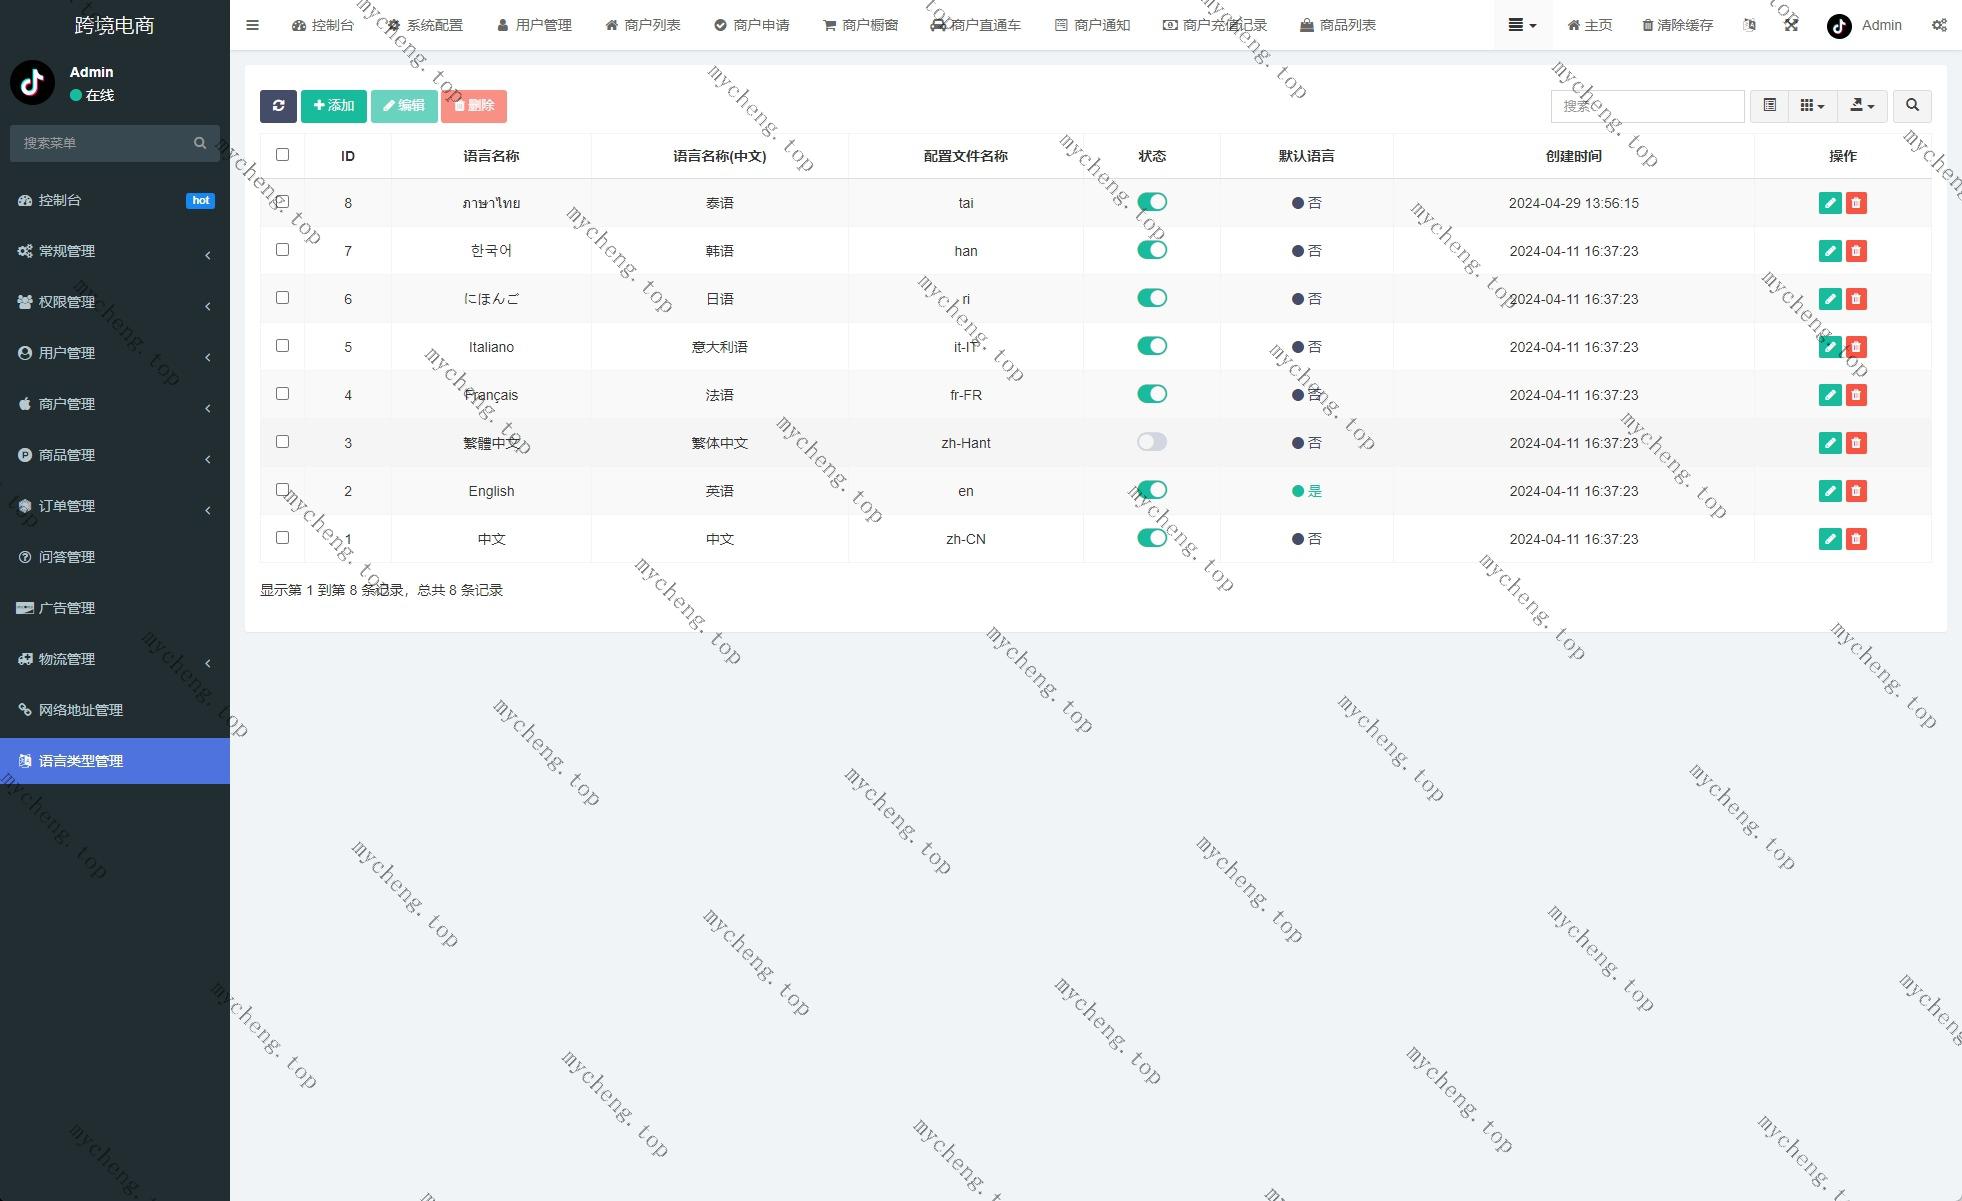Edit the Japanese language row (ID 6)

[1830, 299]
